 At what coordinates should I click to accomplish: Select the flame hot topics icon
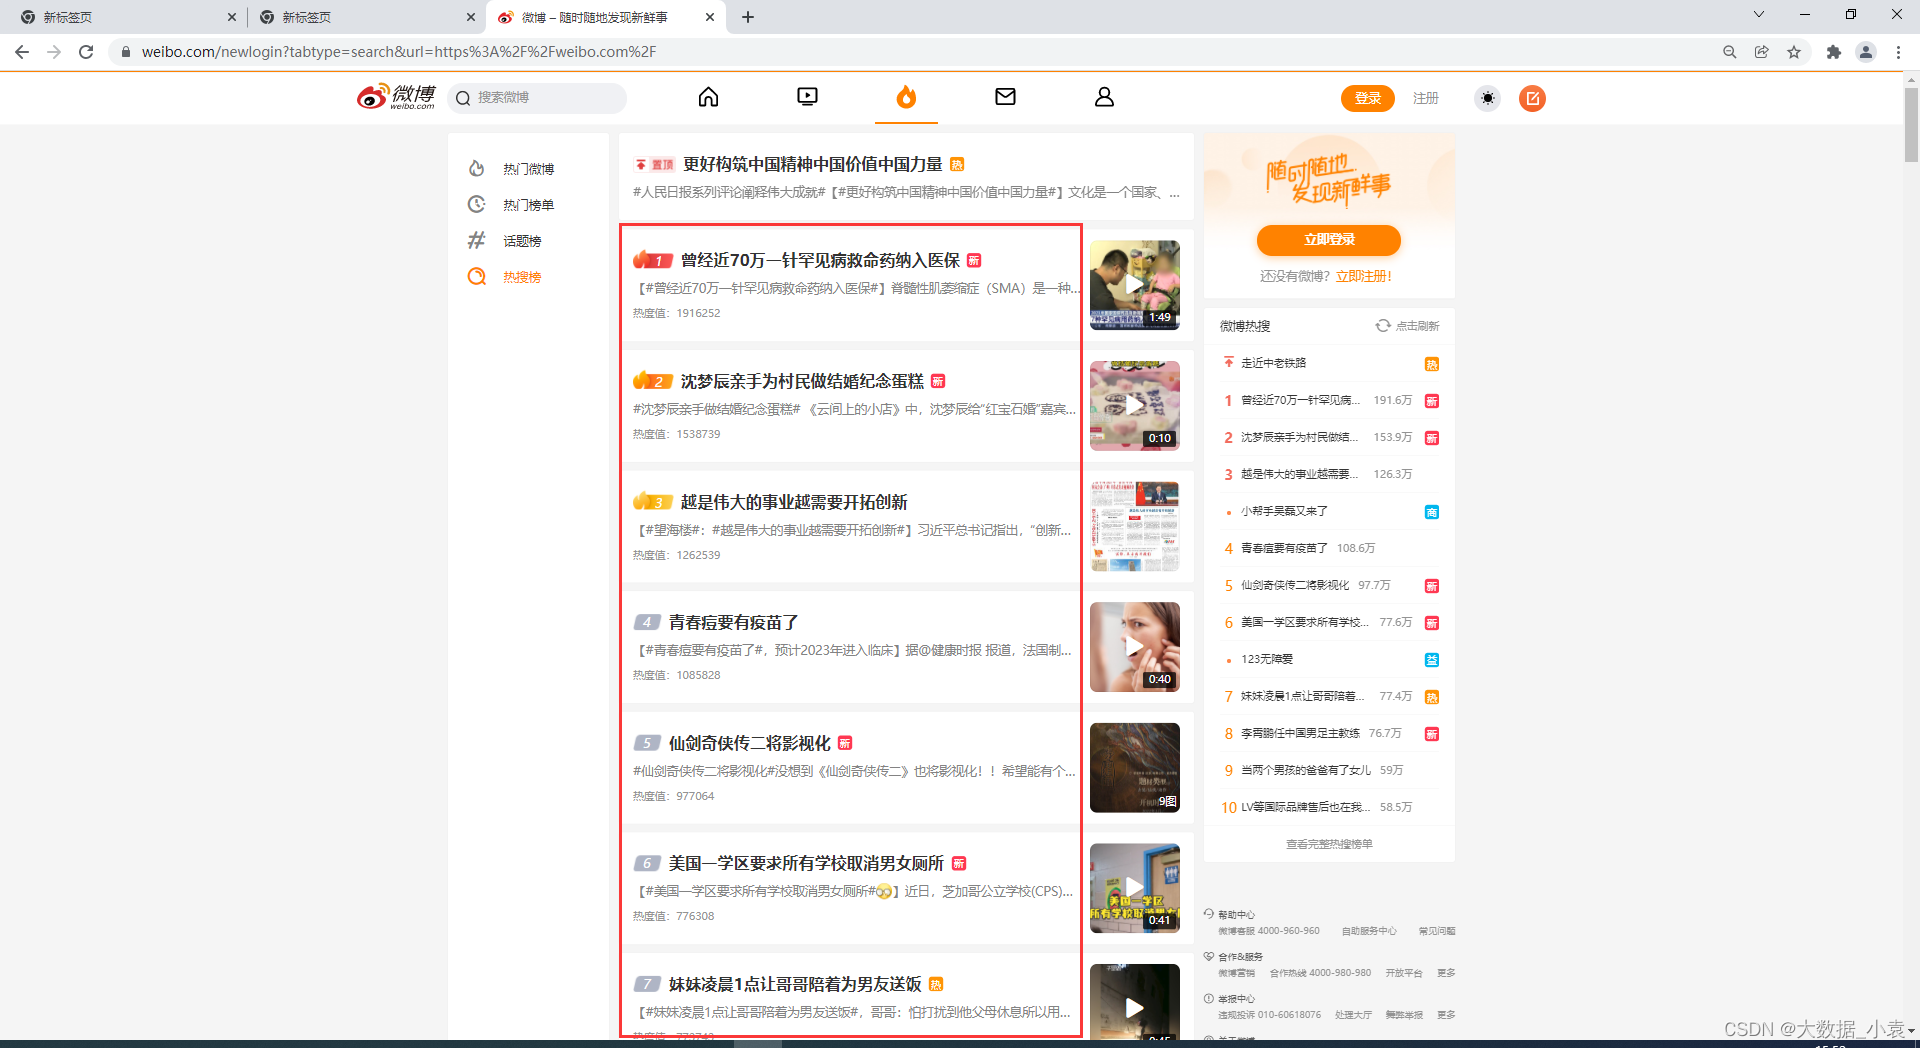pyautogui.click(x=906, y=97)
